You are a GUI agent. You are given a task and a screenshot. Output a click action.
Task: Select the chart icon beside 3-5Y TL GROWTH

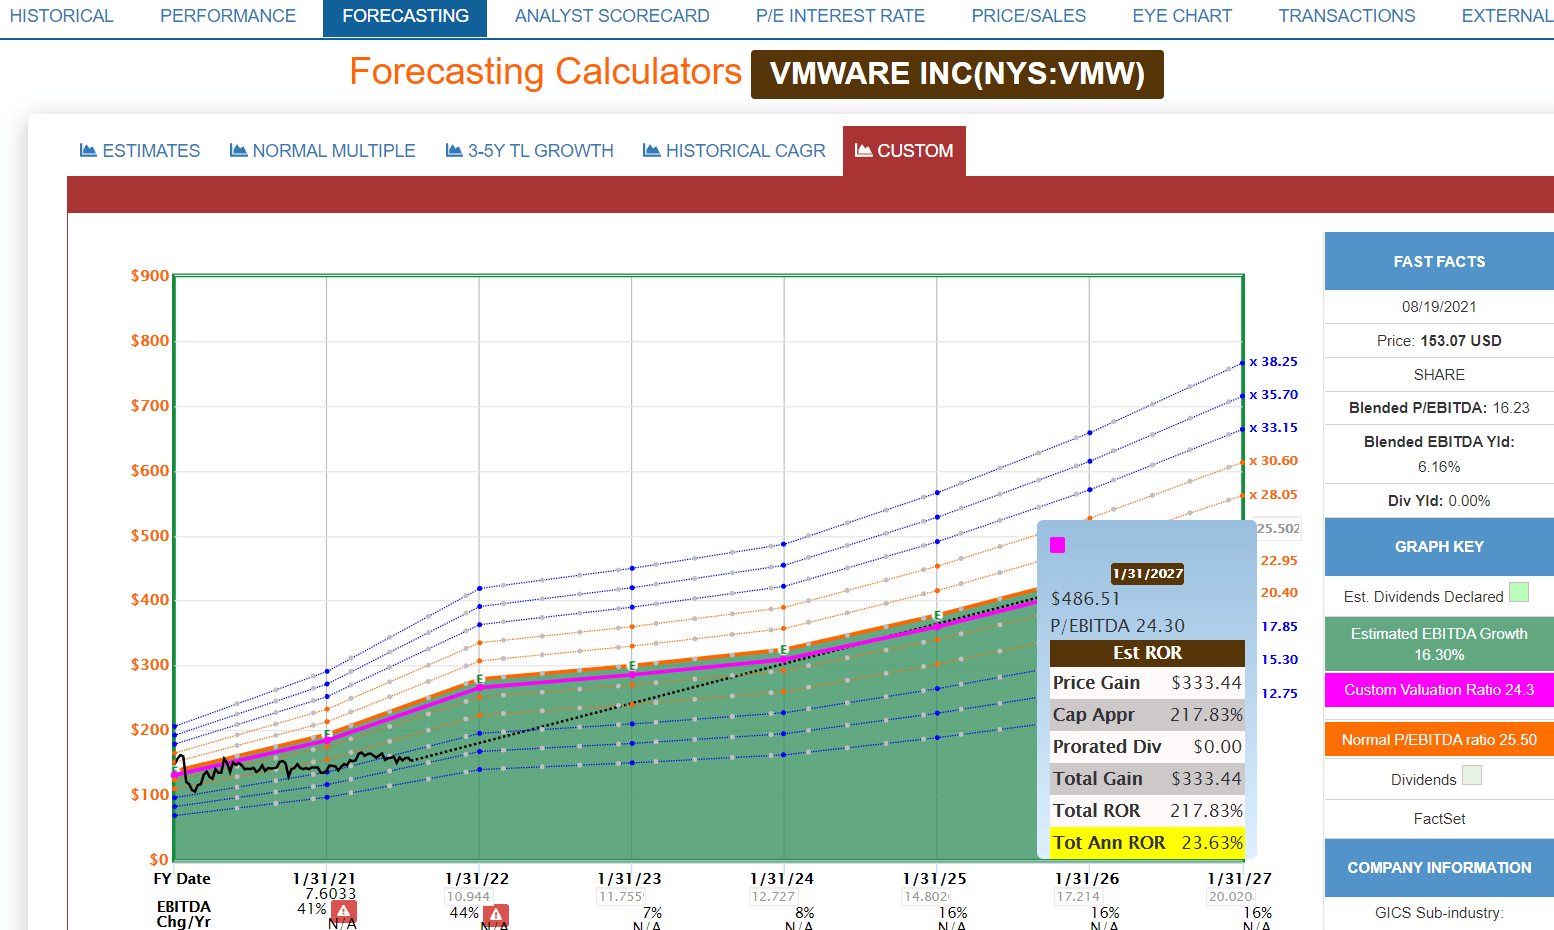click(x=452, y=150)
